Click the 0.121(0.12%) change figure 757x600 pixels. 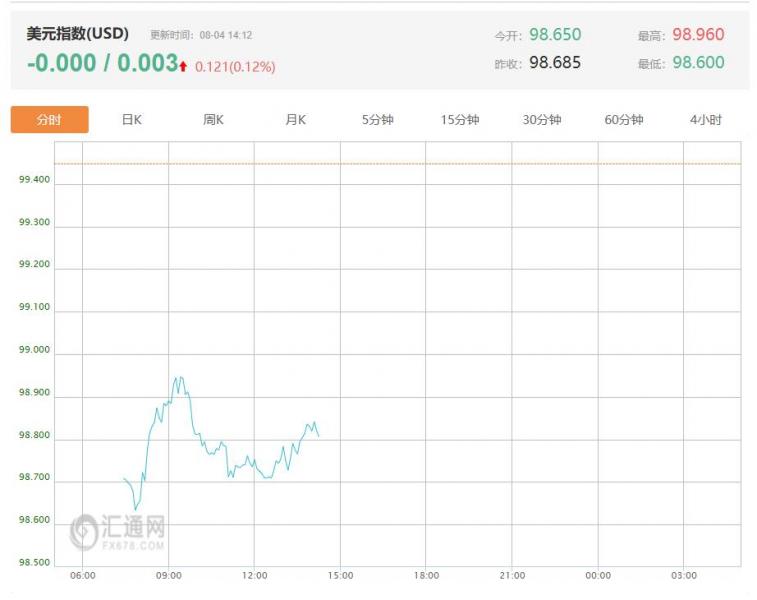[235, 67]
